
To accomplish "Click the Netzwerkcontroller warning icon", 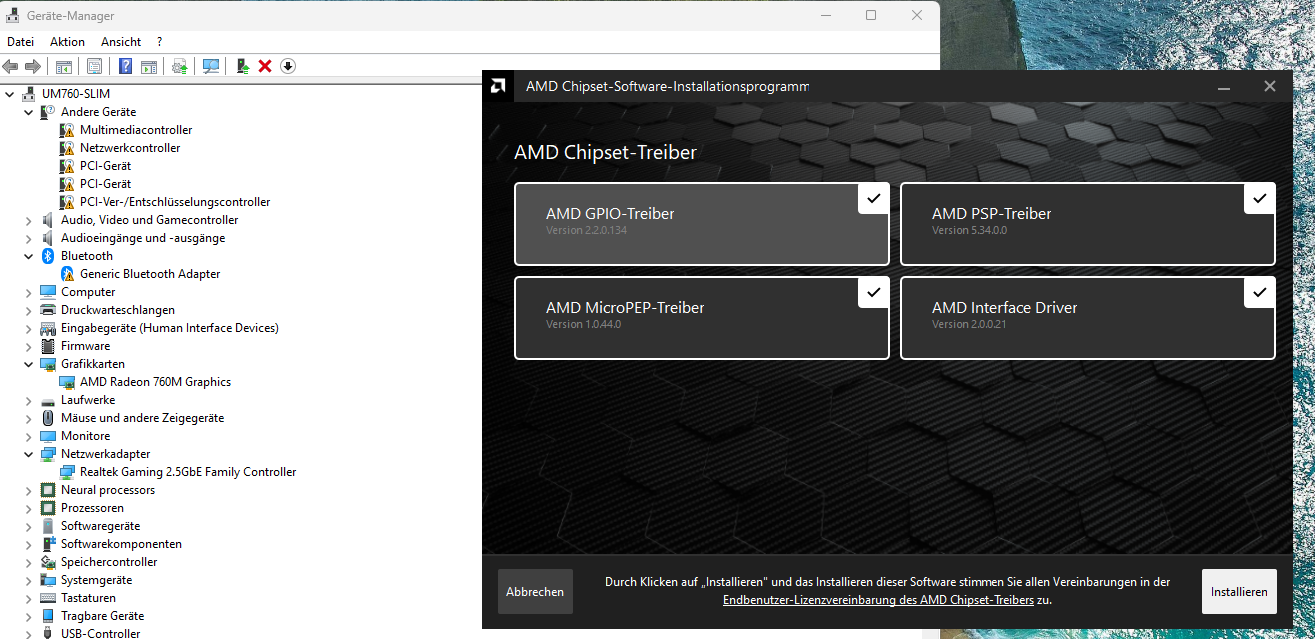I will click(x=67, y=148).
